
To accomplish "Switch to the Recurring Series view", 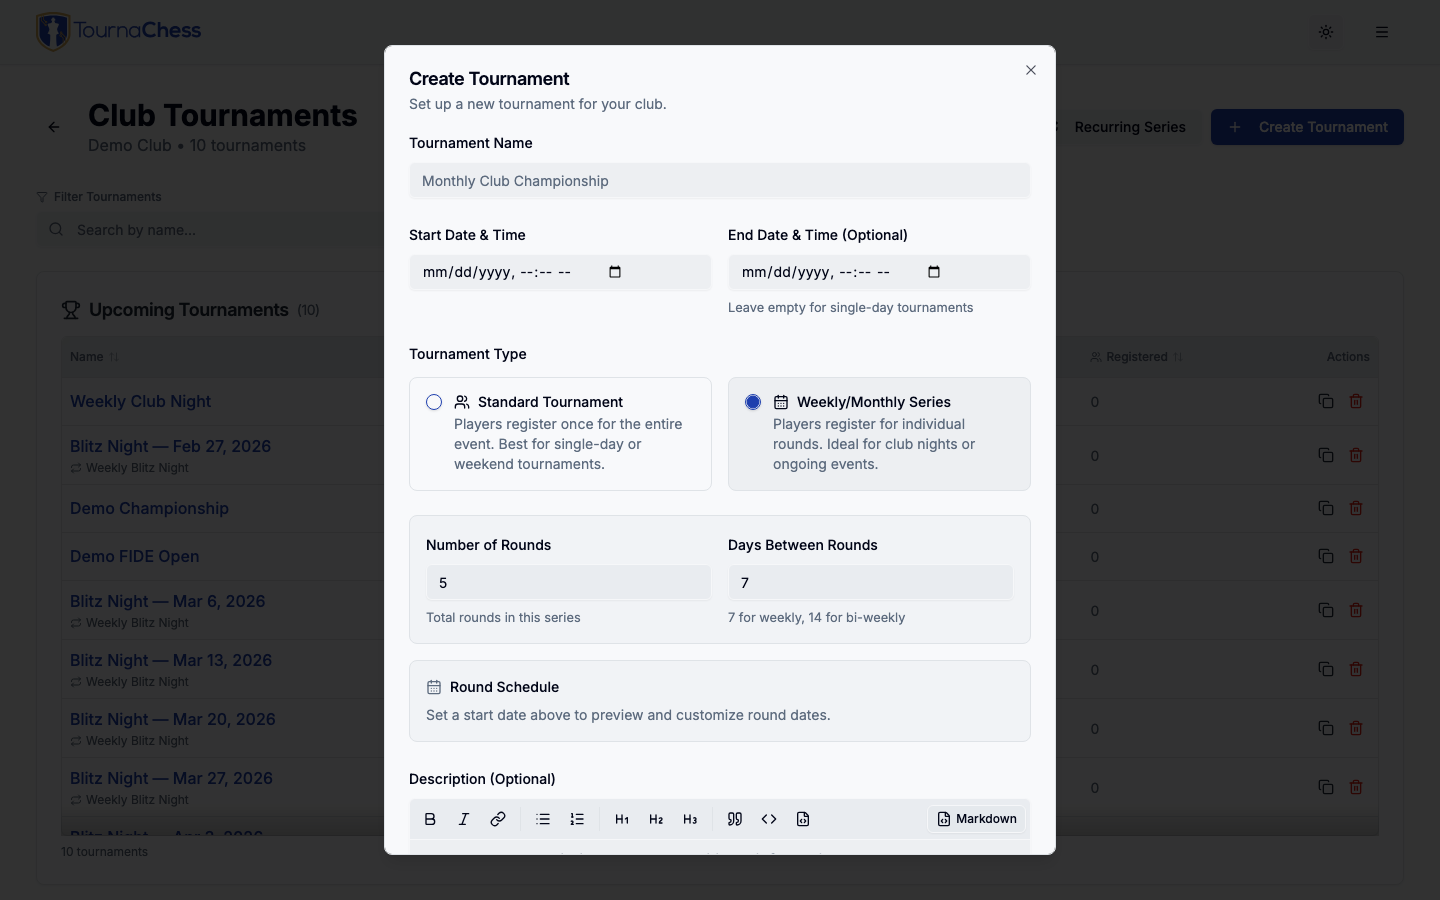I will coord(1130,127).
